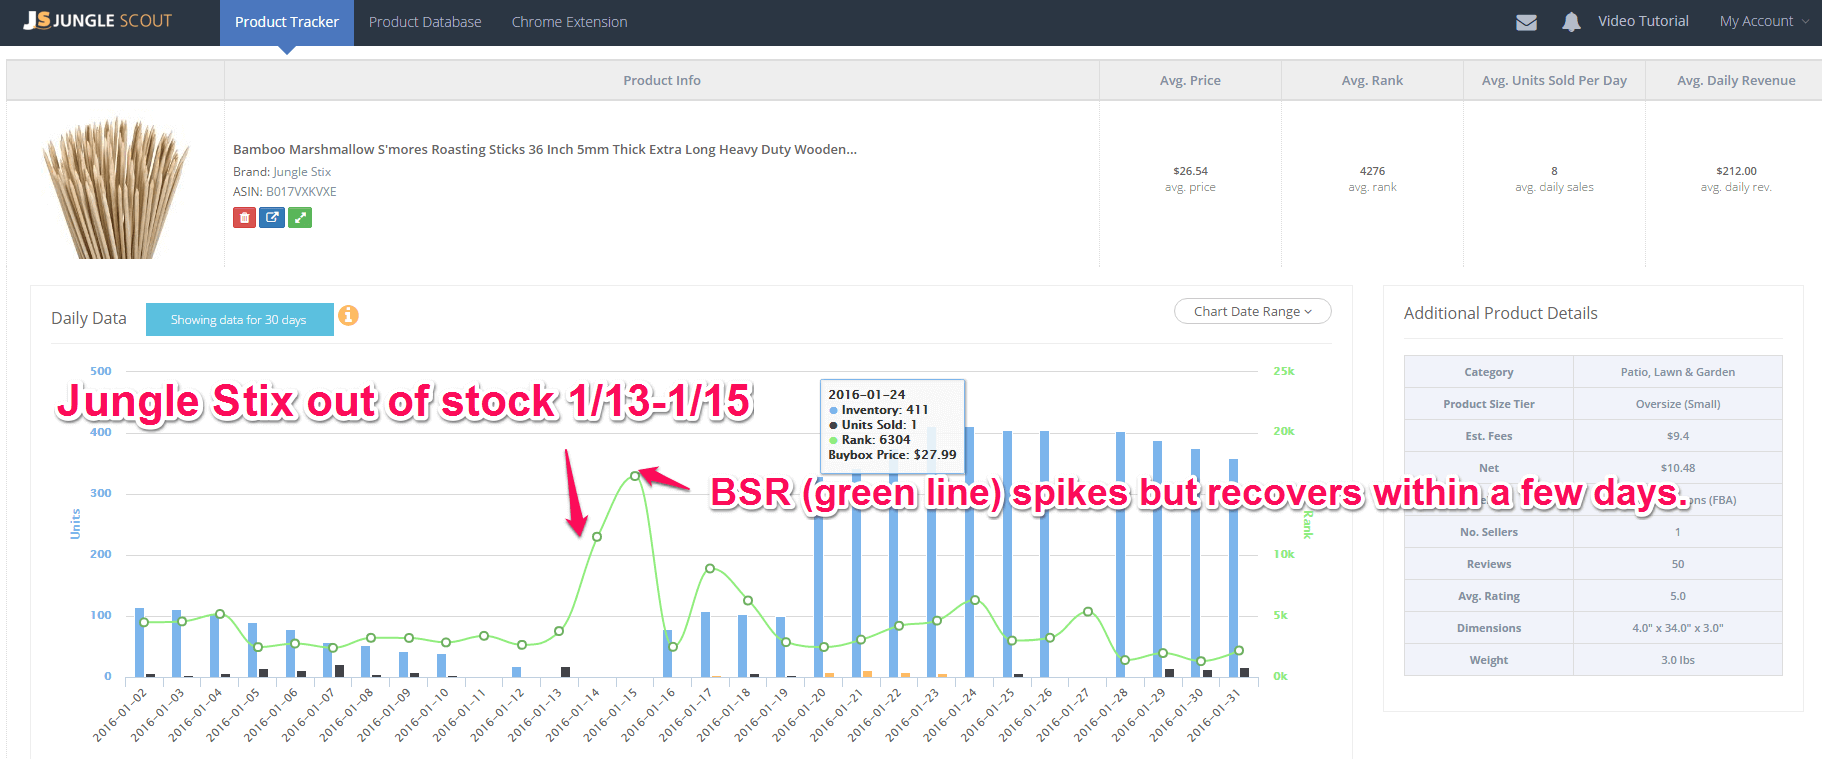Click the Inventory: 411 tooltip line
The image size is (1822, 759).
879,409
